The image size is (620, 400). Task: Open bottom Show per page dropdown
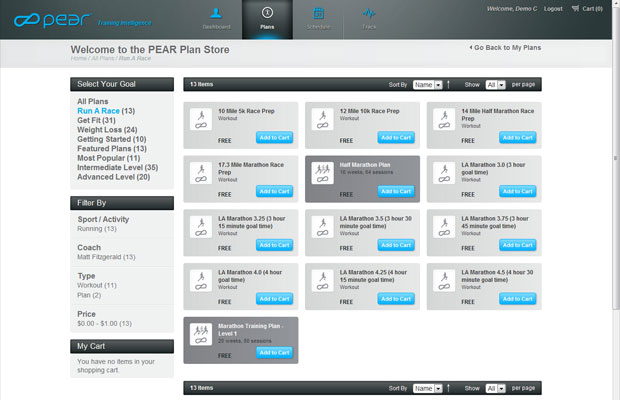pyautogui.click(x=495, y=389)
